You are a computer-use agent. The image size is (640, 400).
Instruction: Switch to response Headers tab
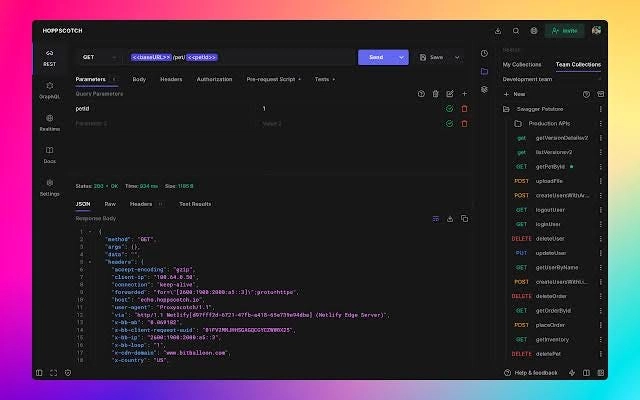141,204
